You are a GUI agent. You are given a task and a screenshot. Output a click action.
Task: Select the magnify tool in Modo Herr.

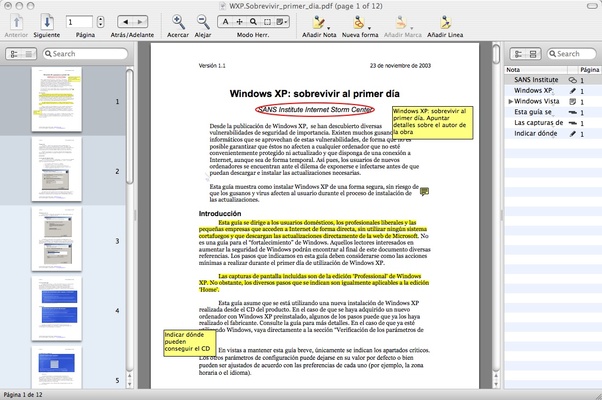coord(253,22)
